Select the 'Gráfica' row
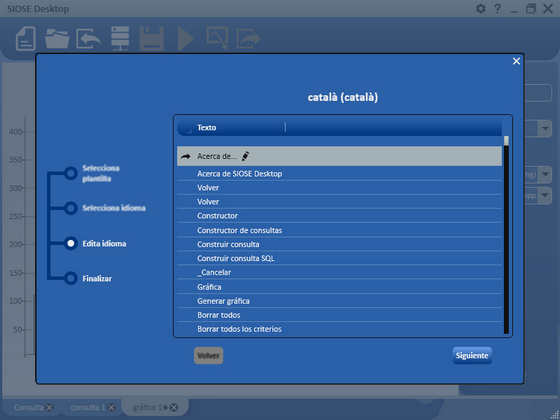This screenshot has width=560, height=420. pos(339,287)
